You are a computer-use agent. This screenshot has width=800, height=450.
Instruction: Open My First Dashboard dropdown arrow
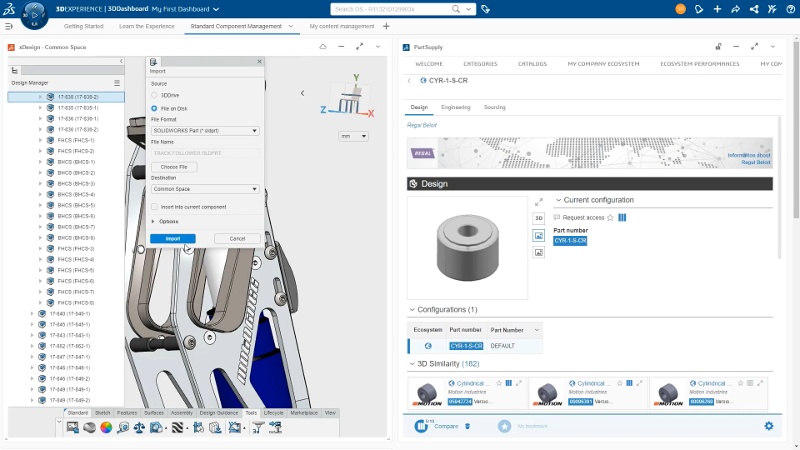tap(216, 9)
